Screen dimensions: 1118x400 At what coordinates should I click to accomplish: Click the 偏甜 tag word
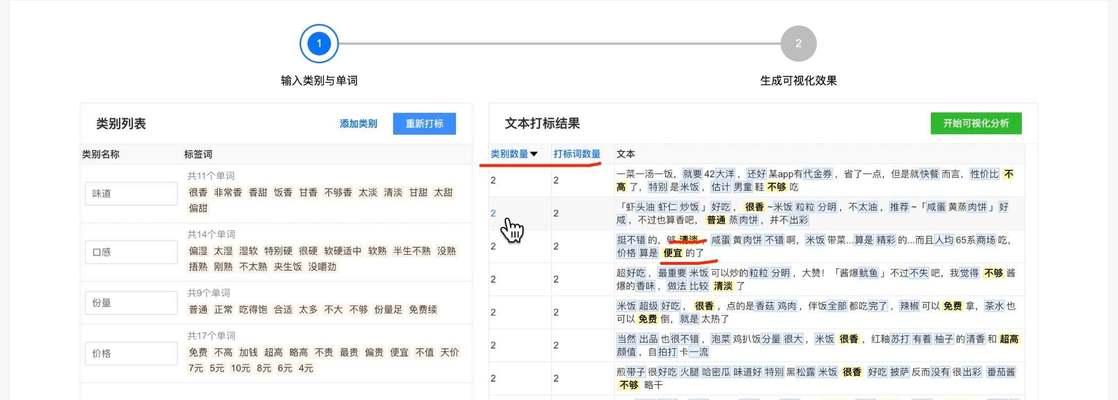point(198,208)
